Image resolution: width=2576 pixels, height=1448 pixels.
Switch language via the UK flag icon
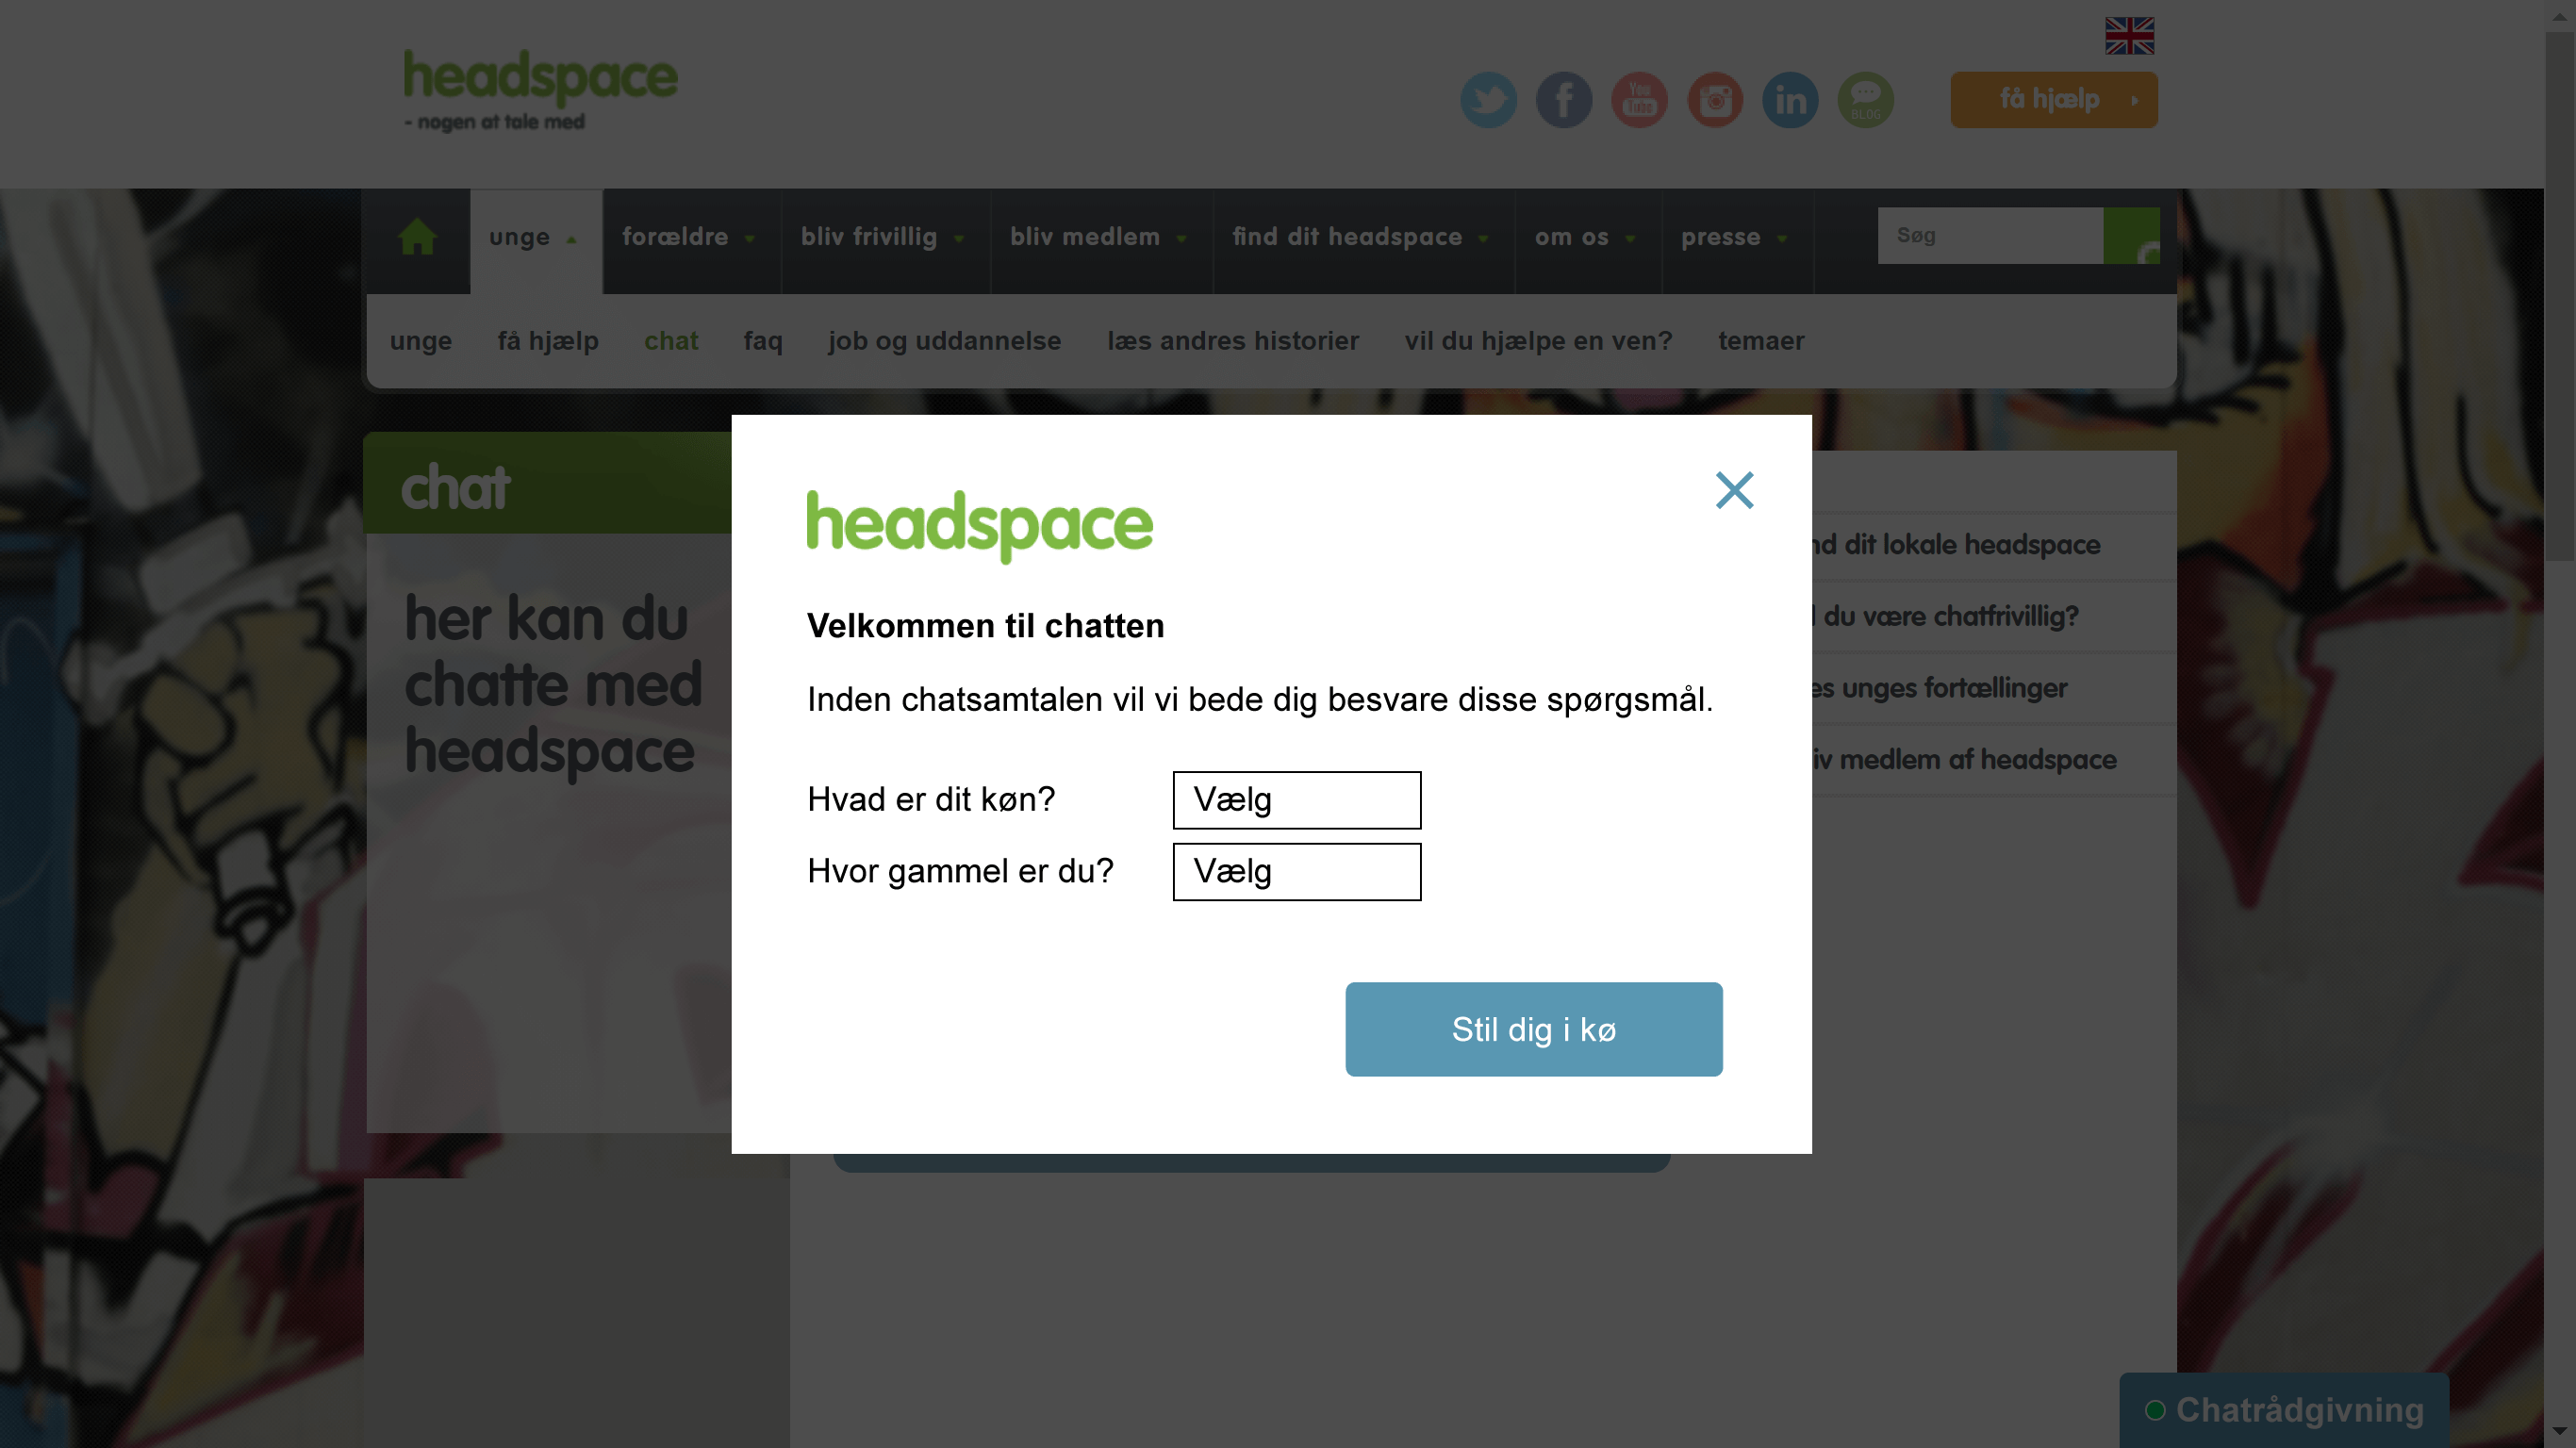2130,36
